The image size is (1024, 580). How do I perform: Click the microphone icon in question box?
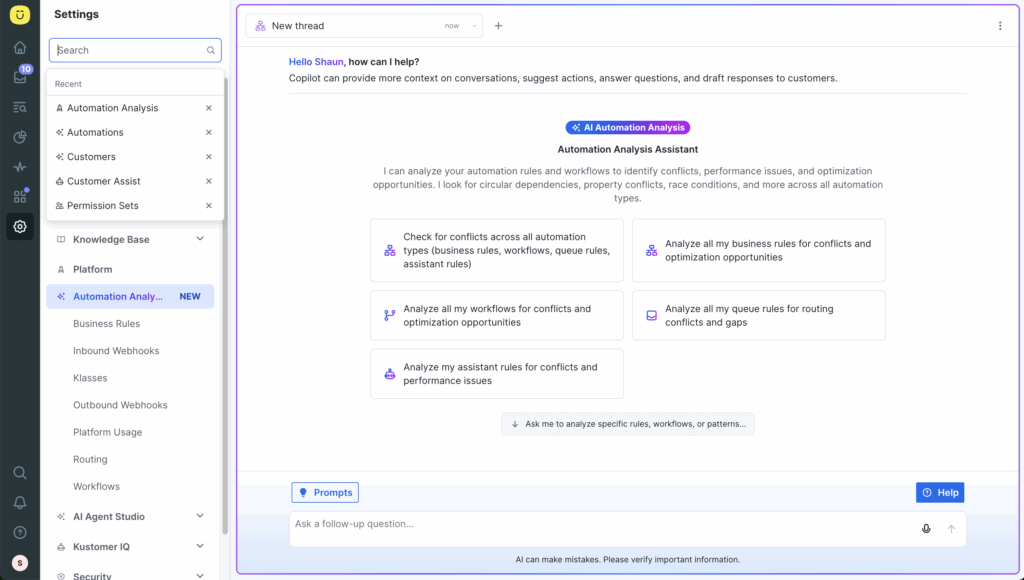point(926,528)
